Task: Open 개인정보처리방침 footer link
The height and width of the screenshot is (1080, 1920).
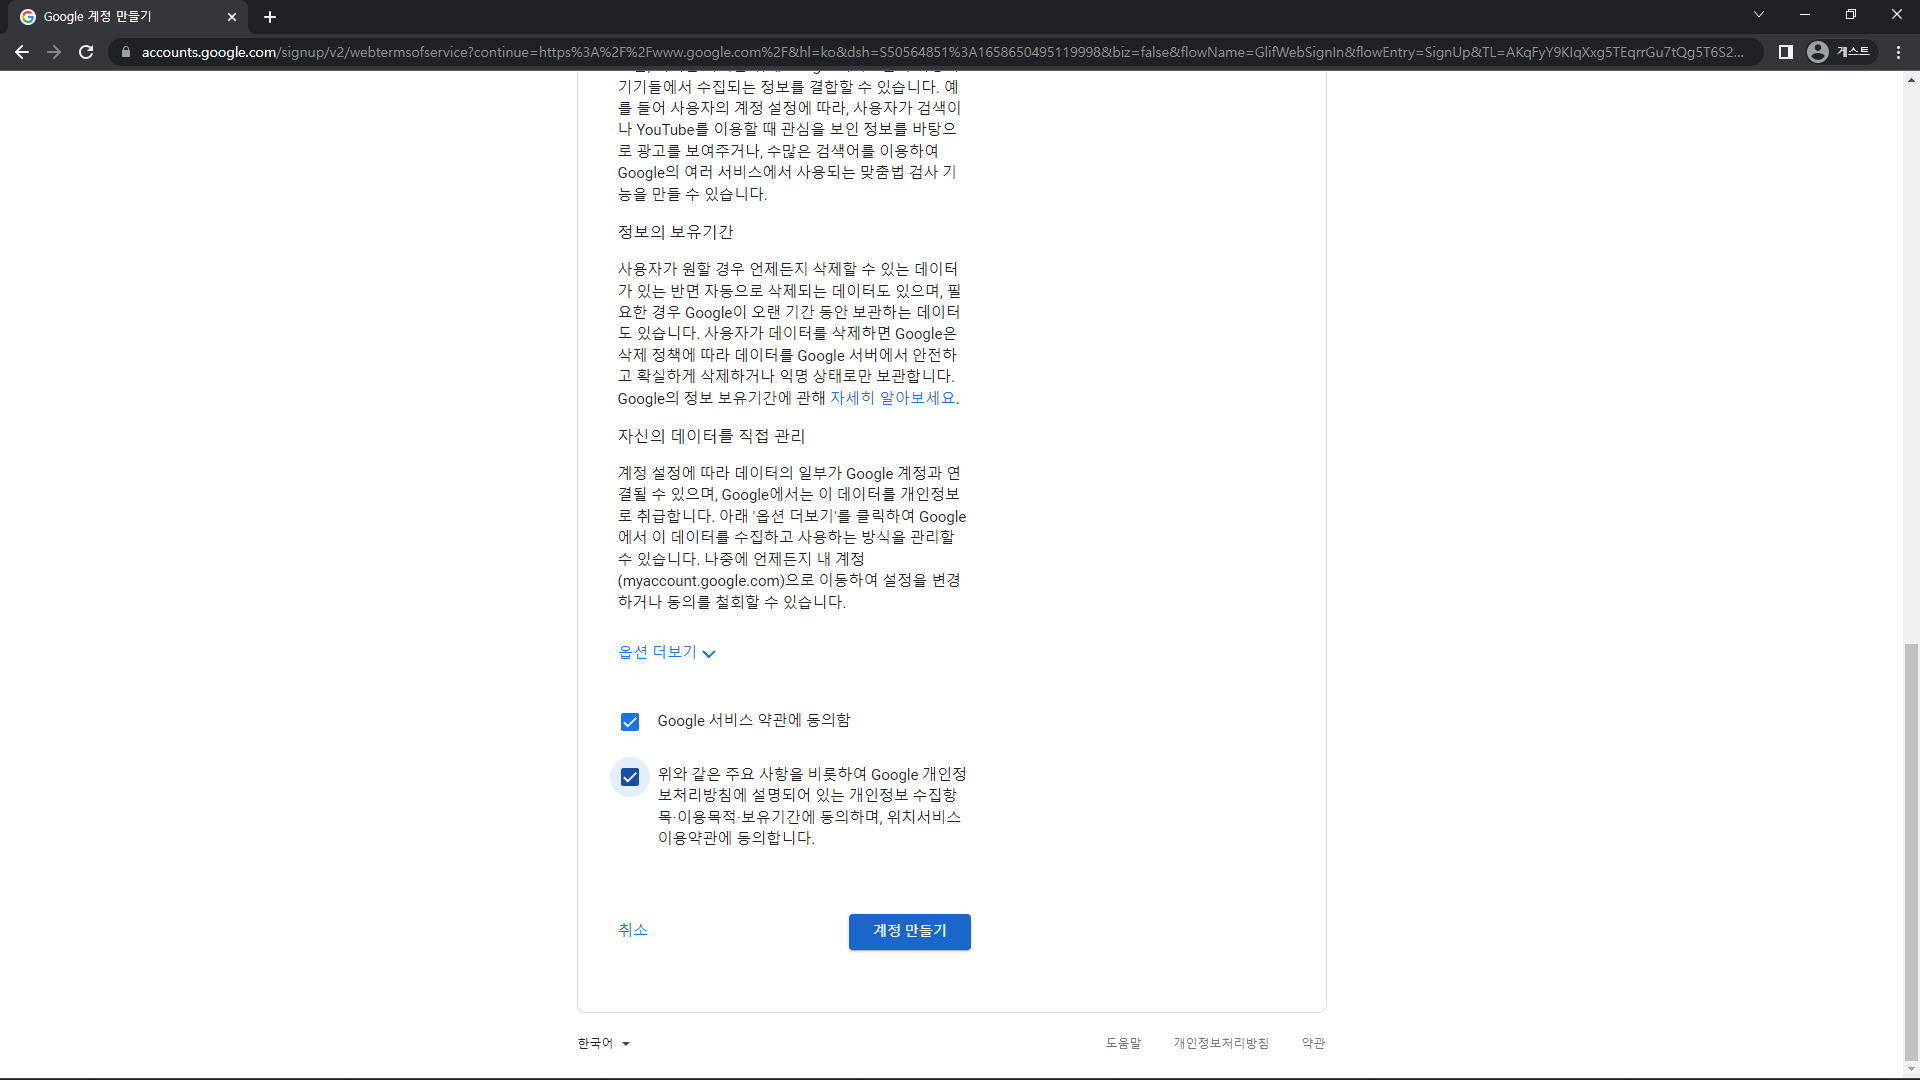Action: [1221, 1043]
